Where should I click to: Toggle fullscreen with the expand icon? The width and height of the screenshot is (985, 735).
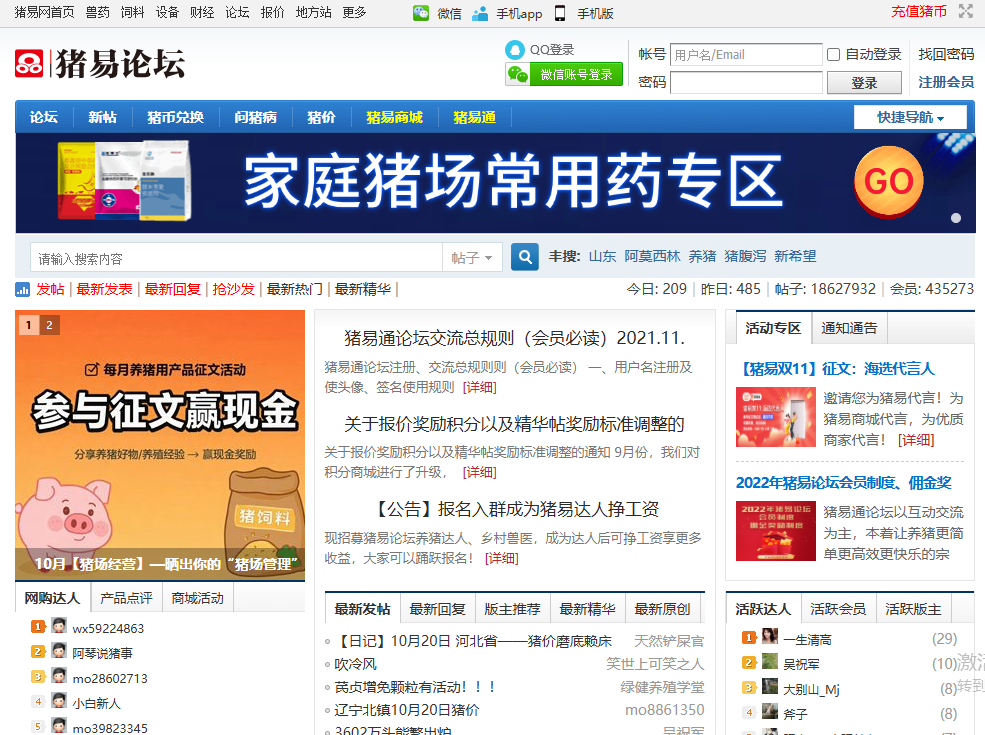click(966, 11)
